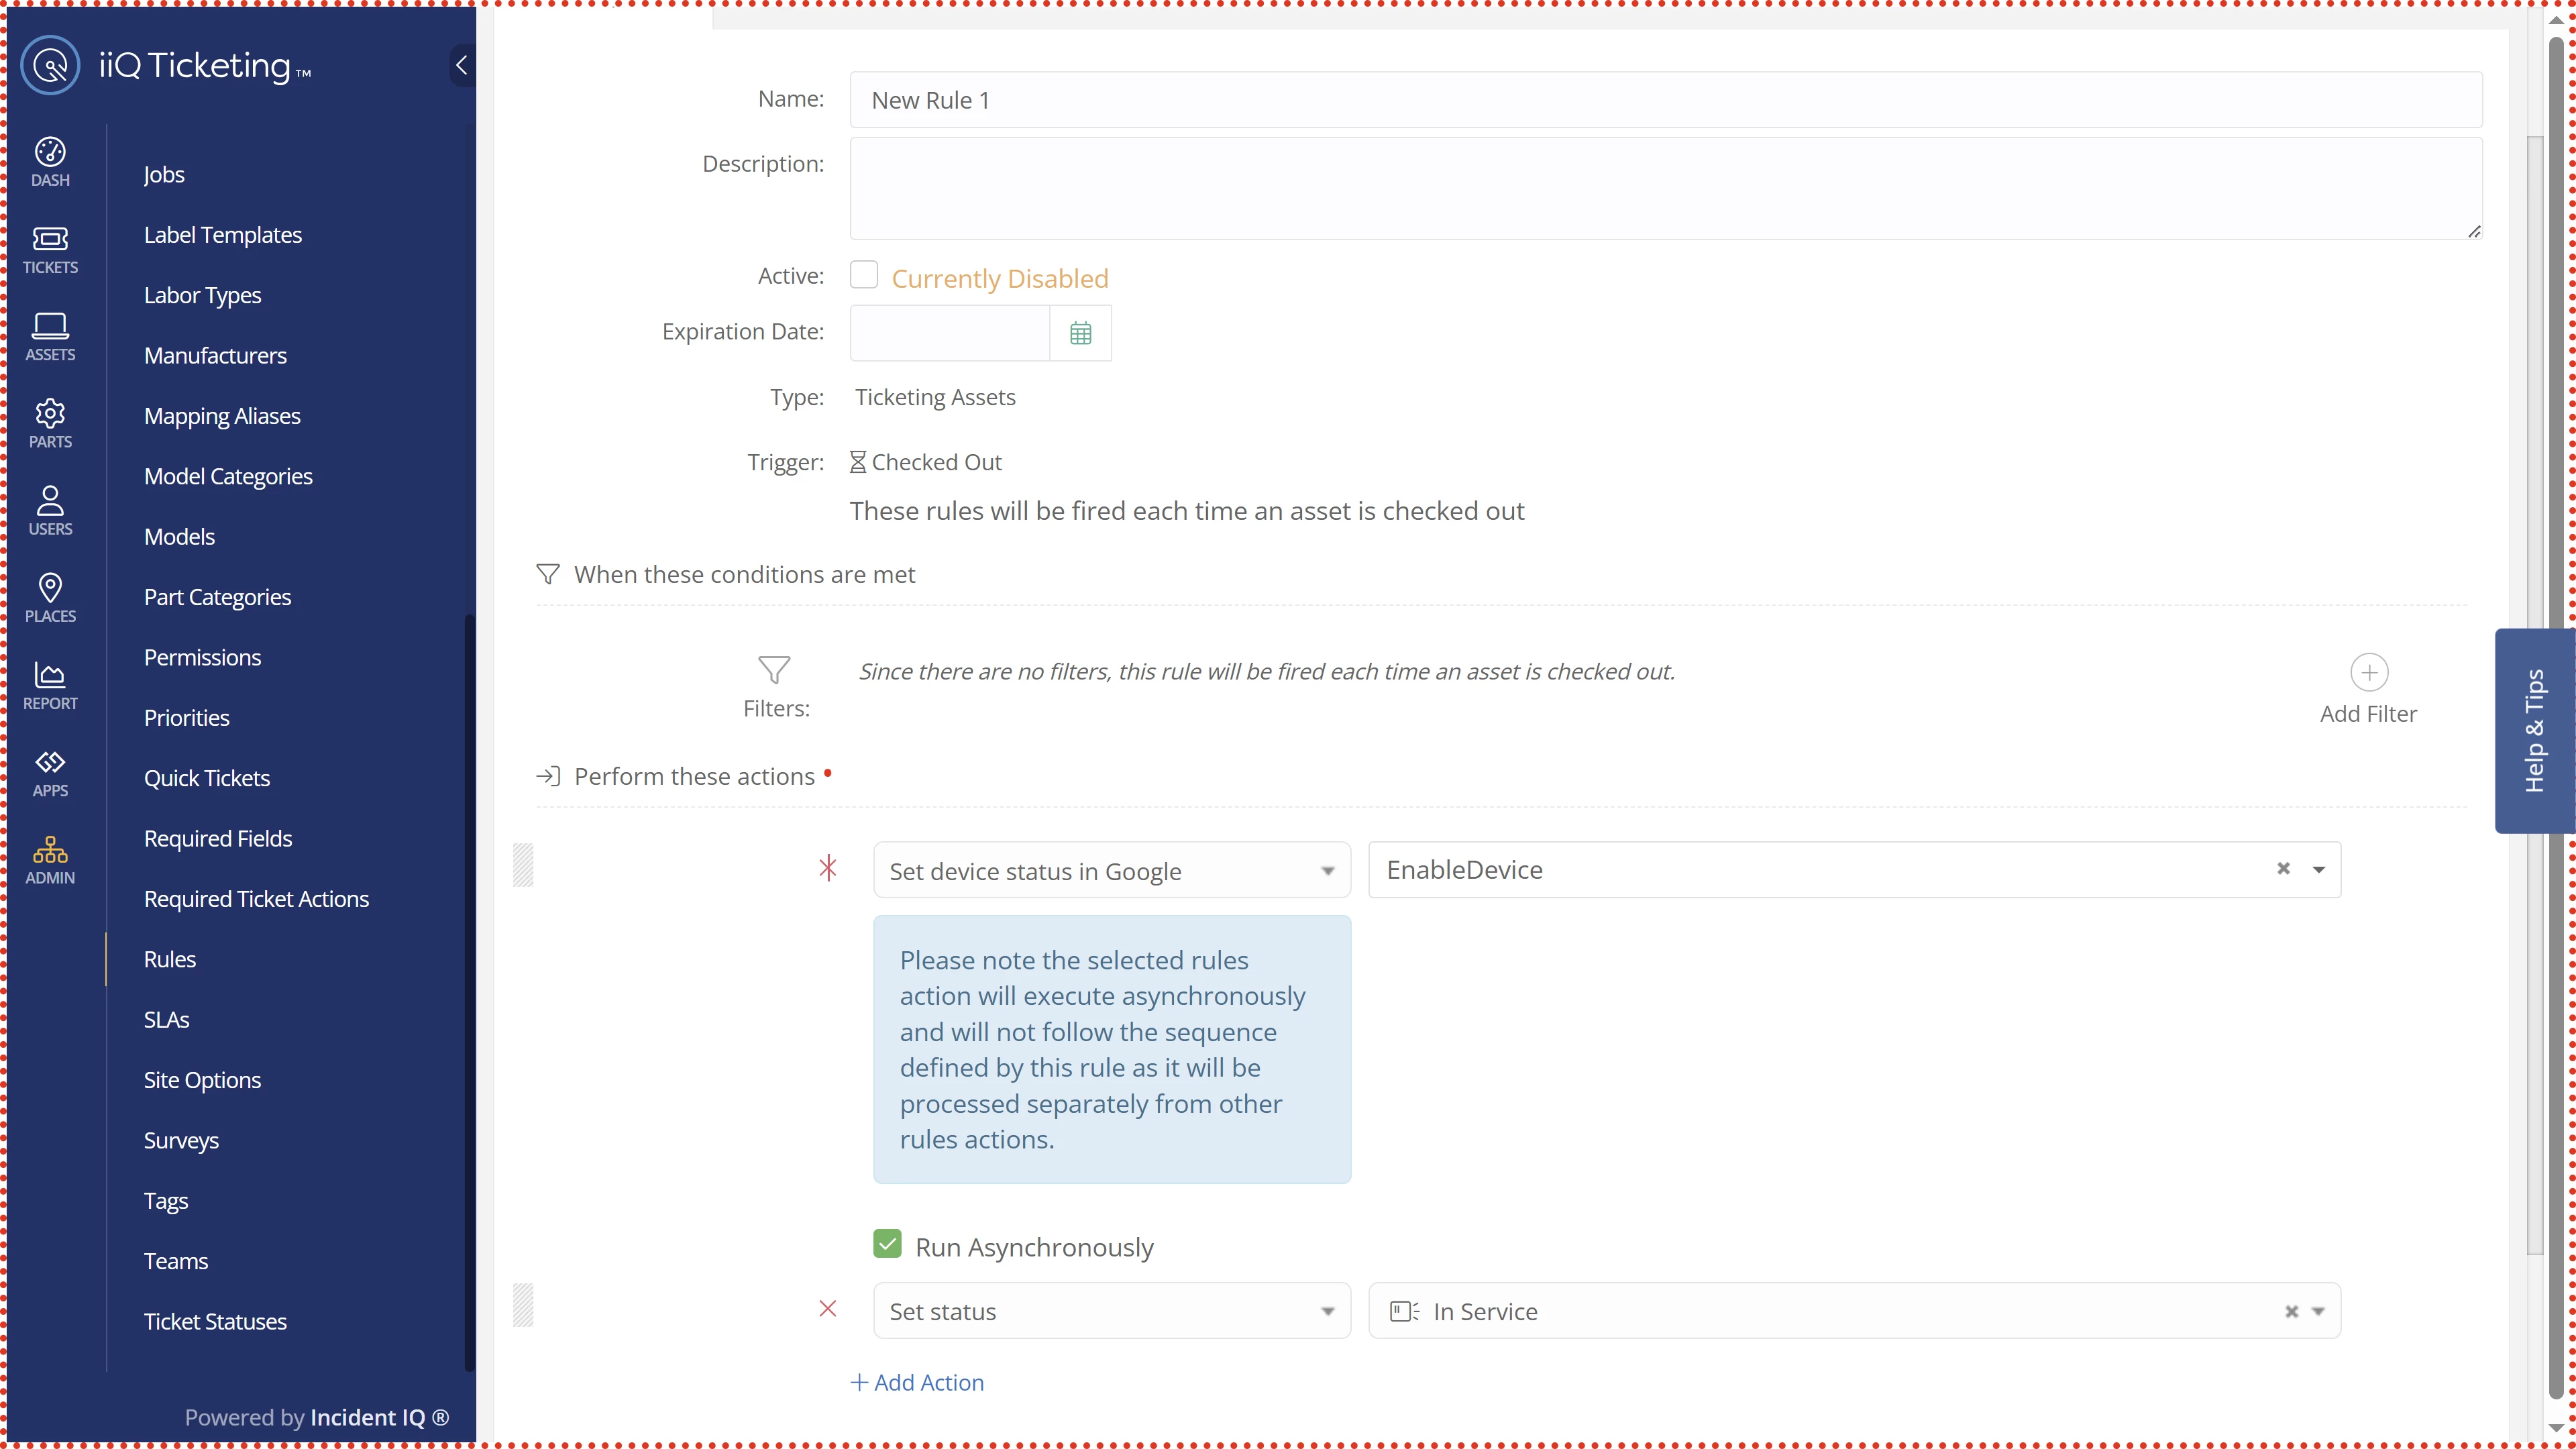Open the Admin navigation icon
The height and width of the screenshot is (1449, 2576).
click(50, 860)
